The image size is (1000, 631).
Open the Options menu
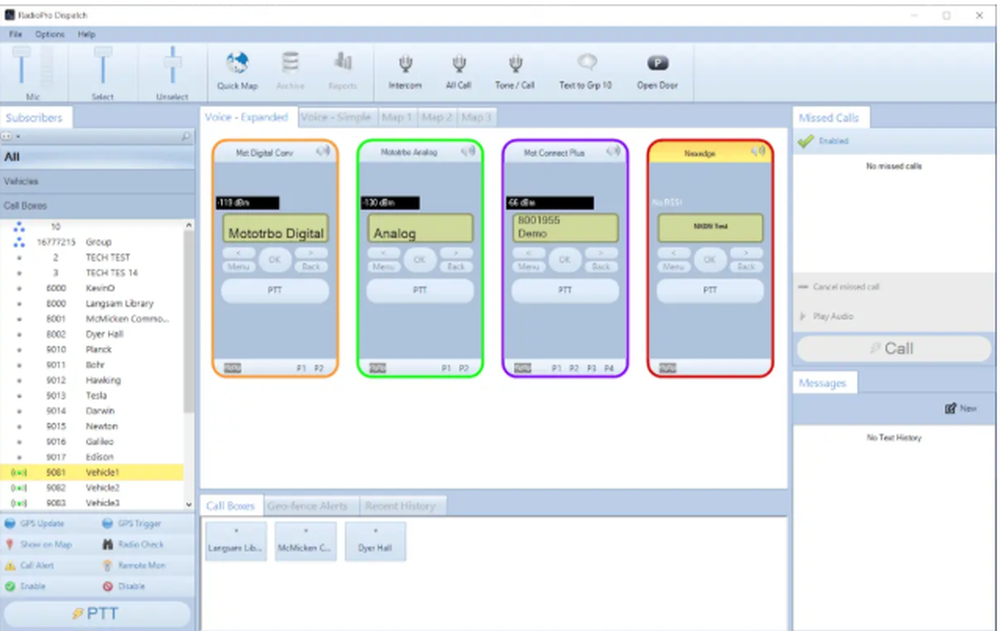(x=48, y=33)
